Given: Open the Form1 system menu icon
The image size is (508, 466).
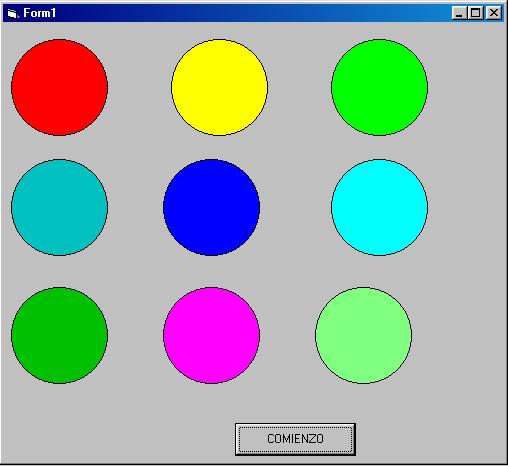Looking at the screenshot, I should tap(13, 13).
